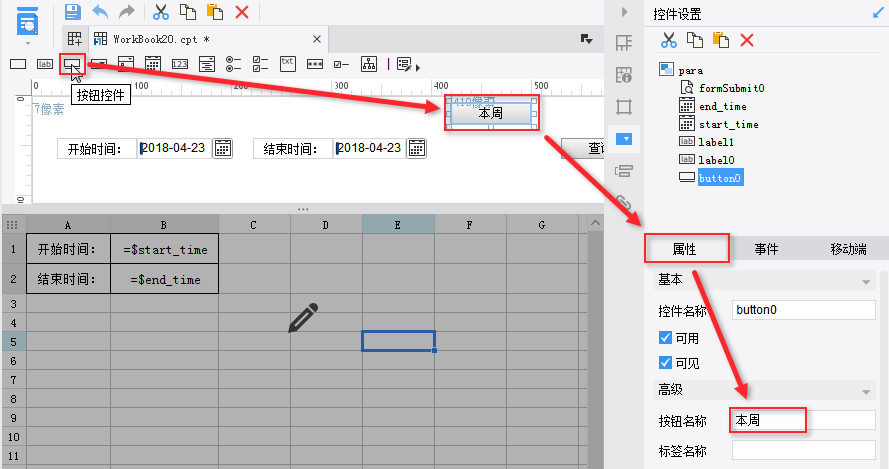Click the redo arrow in main toolbar
The image size is (889, 469).
(x=127, y=11)
